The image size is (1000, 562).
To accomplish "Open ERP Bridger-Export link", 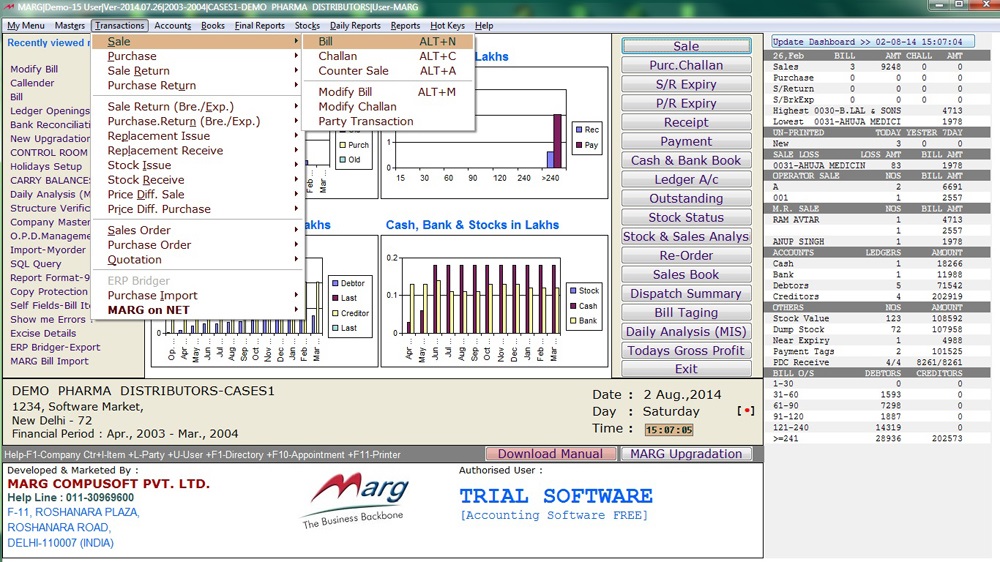I will (x=55, y=347).
